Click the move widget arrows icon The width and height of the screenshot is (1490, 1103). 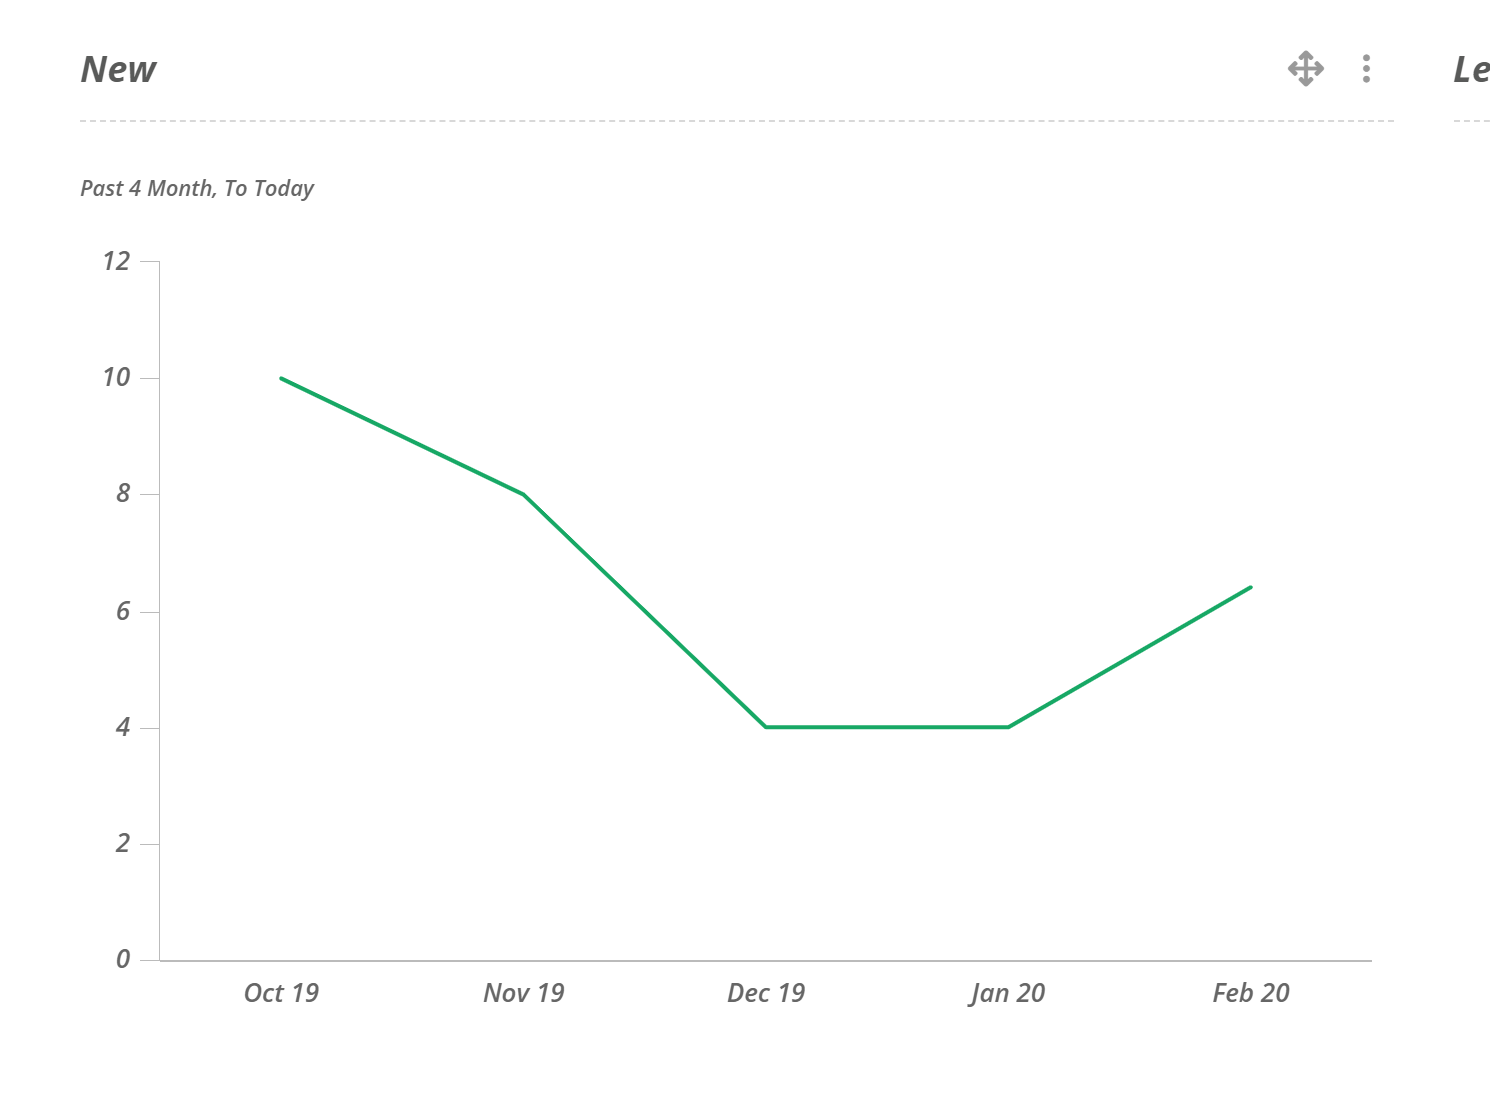tap(1306, 69)
